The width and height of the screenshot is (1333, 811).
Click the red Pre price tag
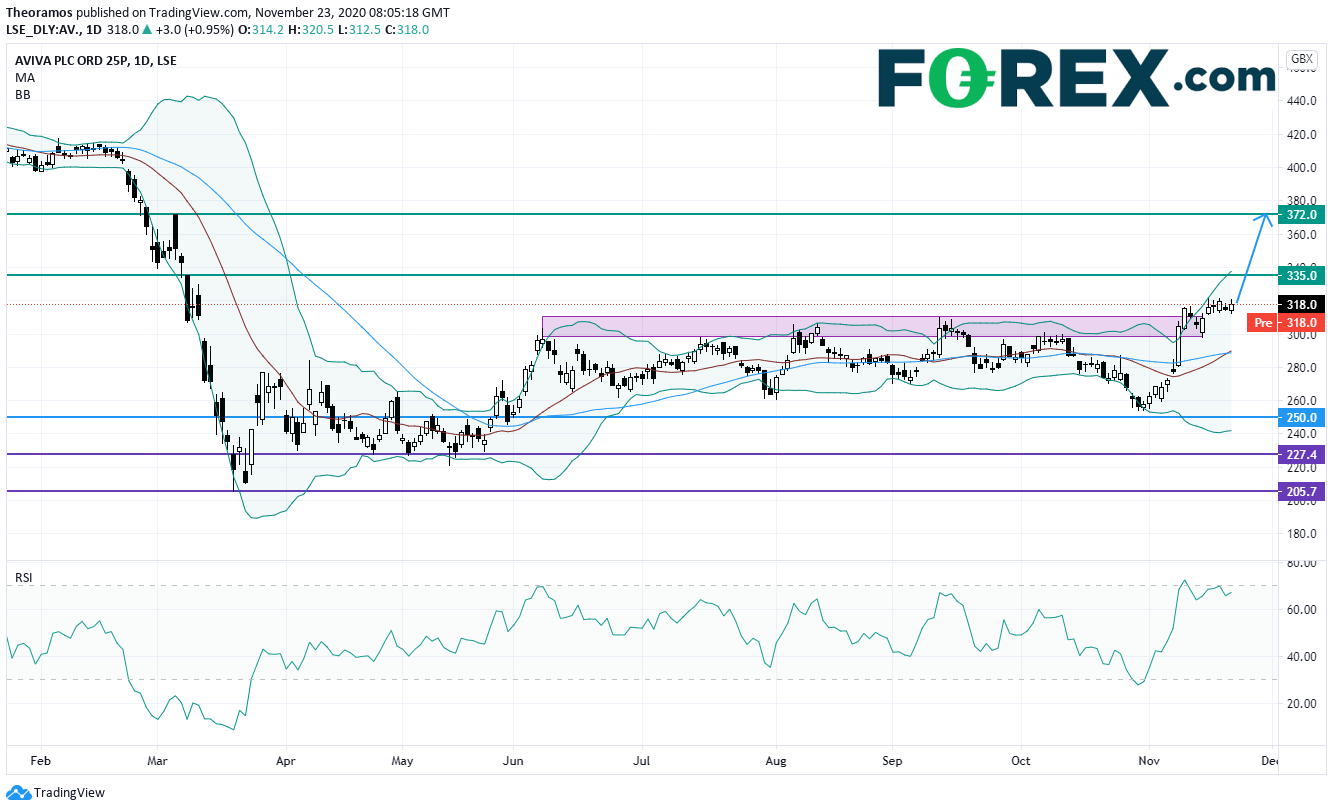(x=1264, y=323)
